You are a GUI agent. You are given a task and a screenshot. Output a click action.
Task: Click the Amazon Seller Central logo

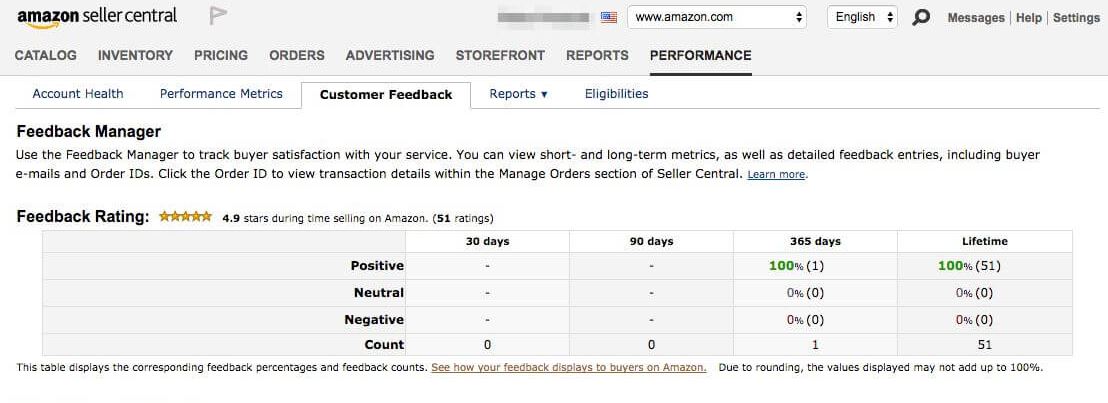coord(97,16)
